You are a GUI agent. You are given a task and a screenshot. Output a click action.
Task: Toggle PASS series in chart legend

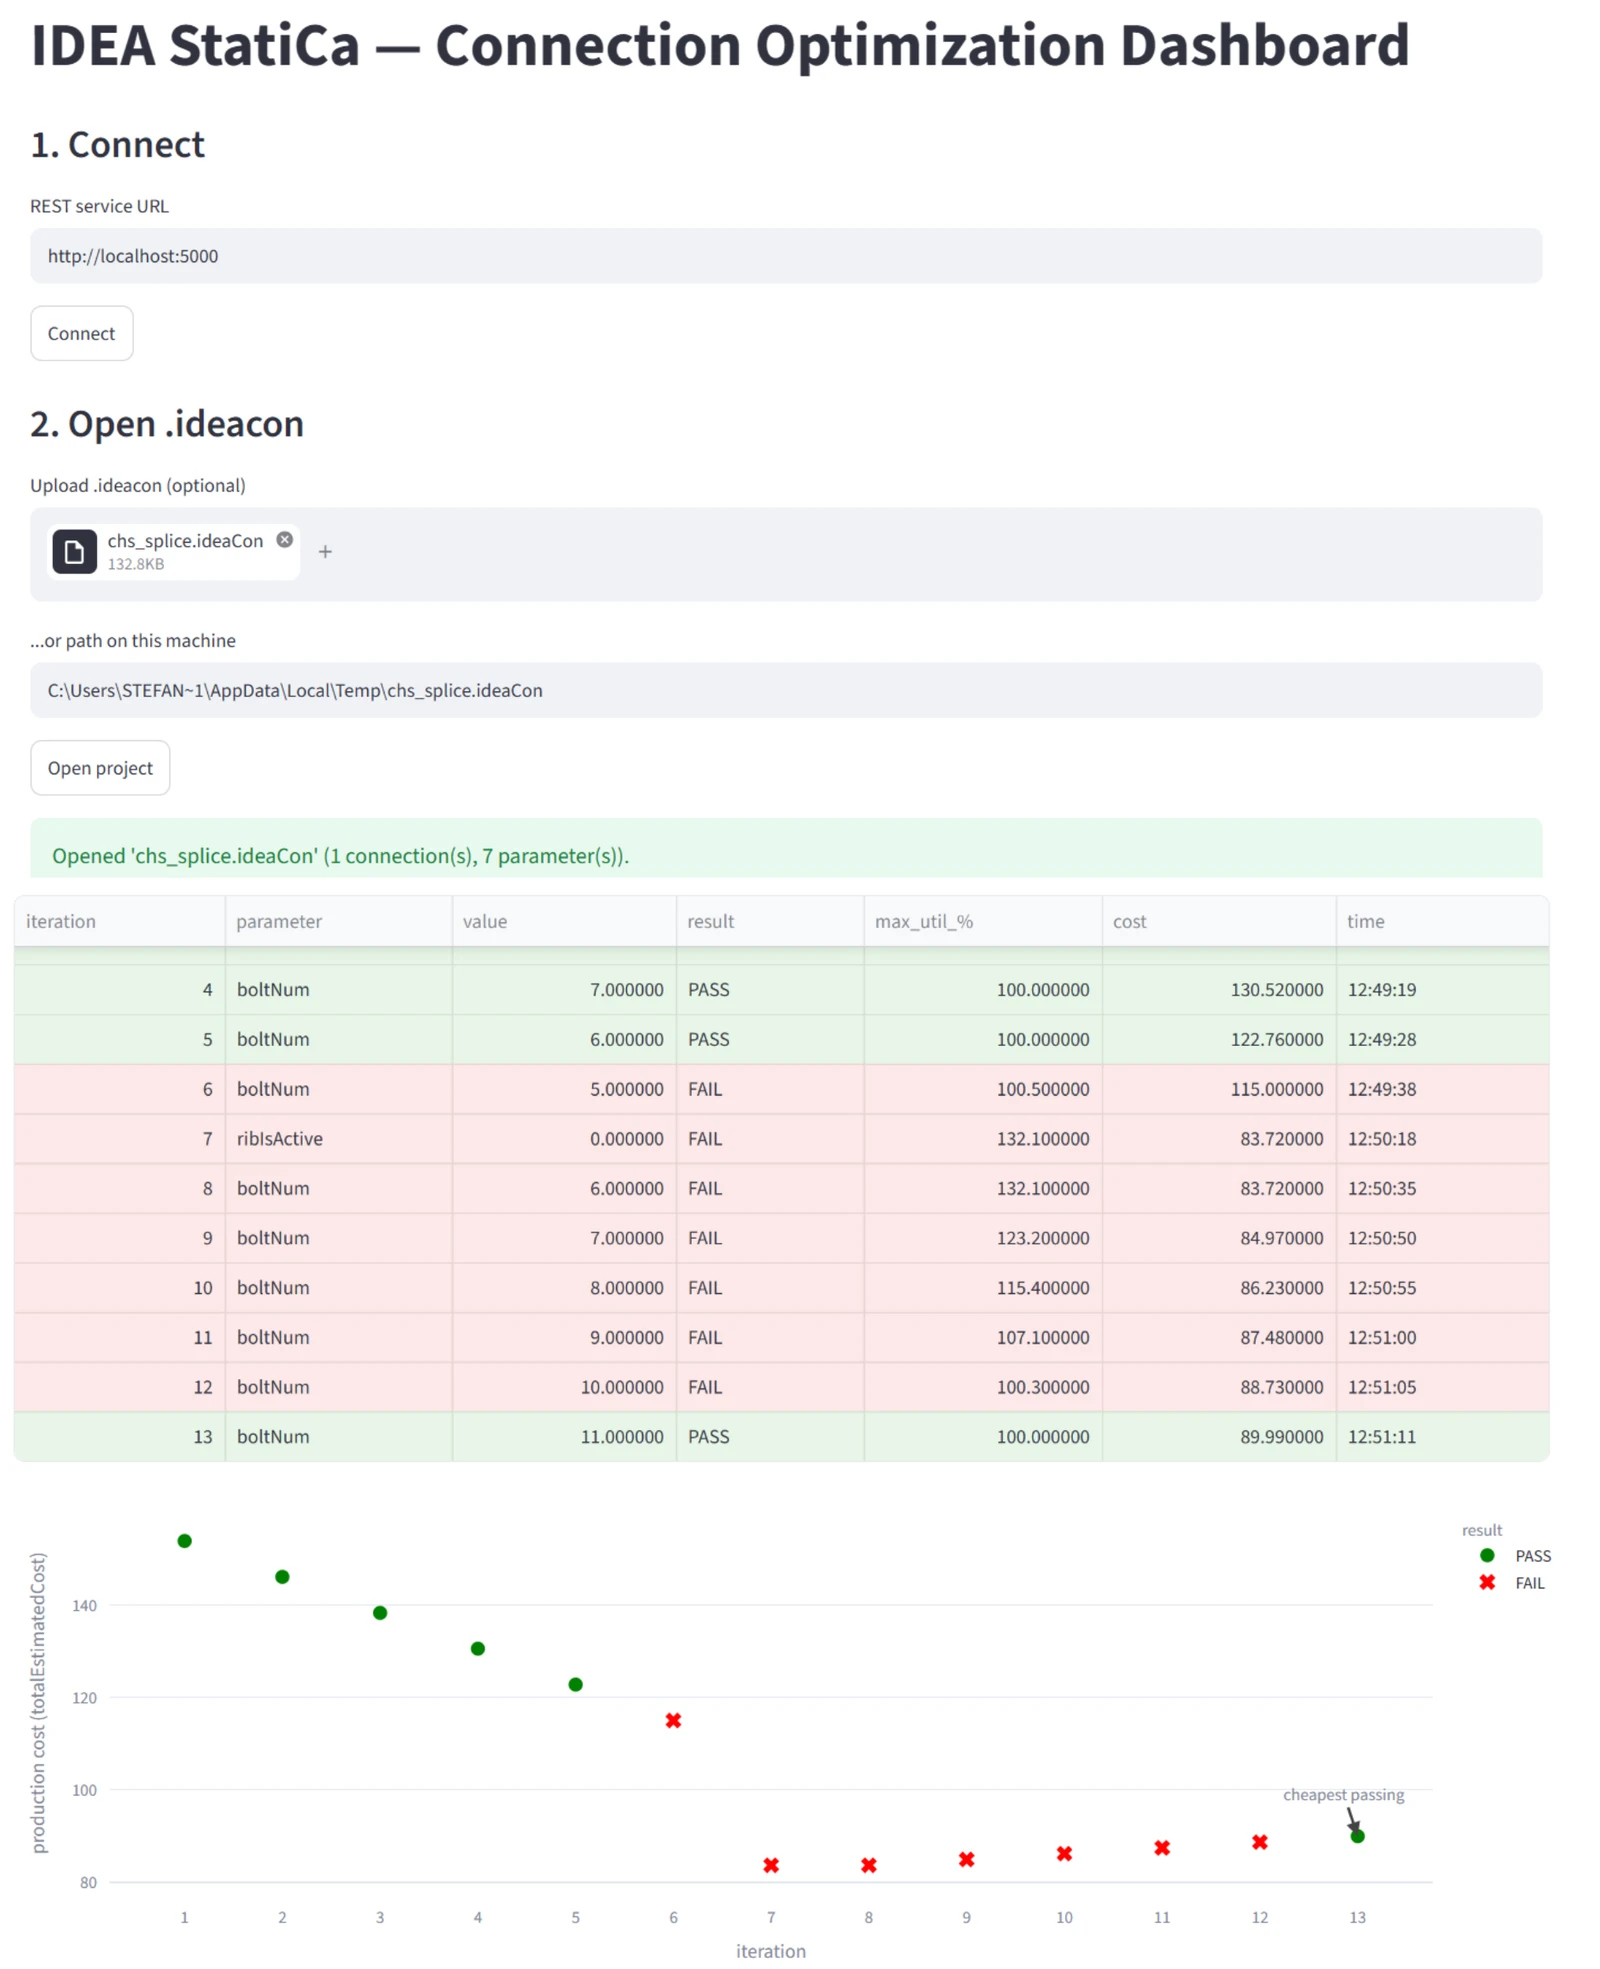pos(1515,1556)
